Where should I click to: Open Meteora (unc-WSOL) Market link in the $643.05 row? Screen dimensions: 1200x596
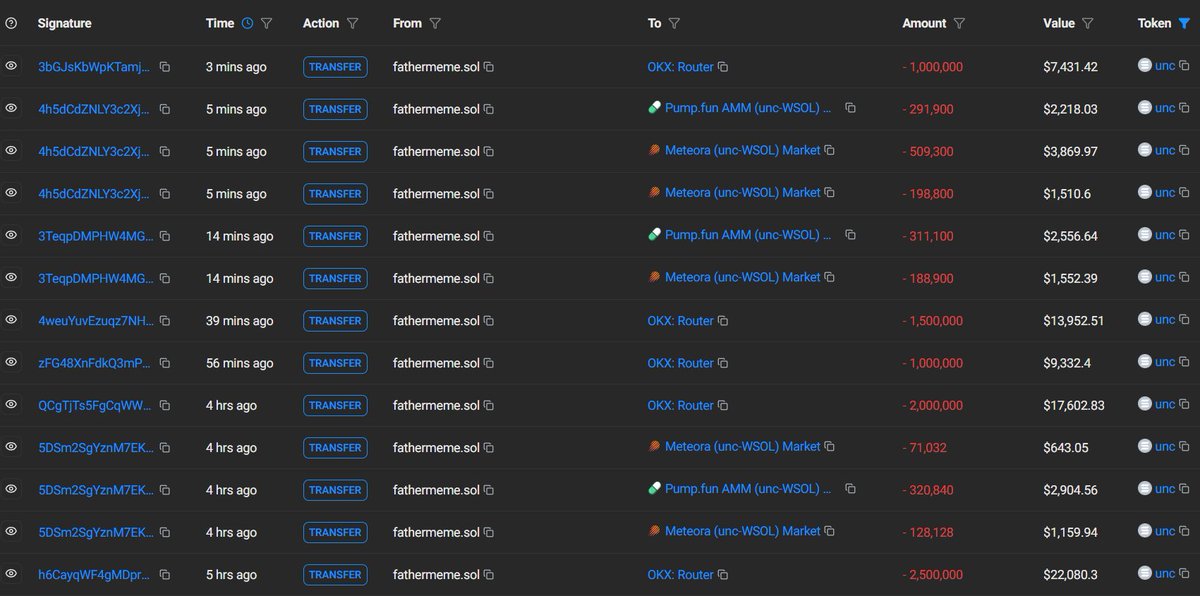(742, 447)
